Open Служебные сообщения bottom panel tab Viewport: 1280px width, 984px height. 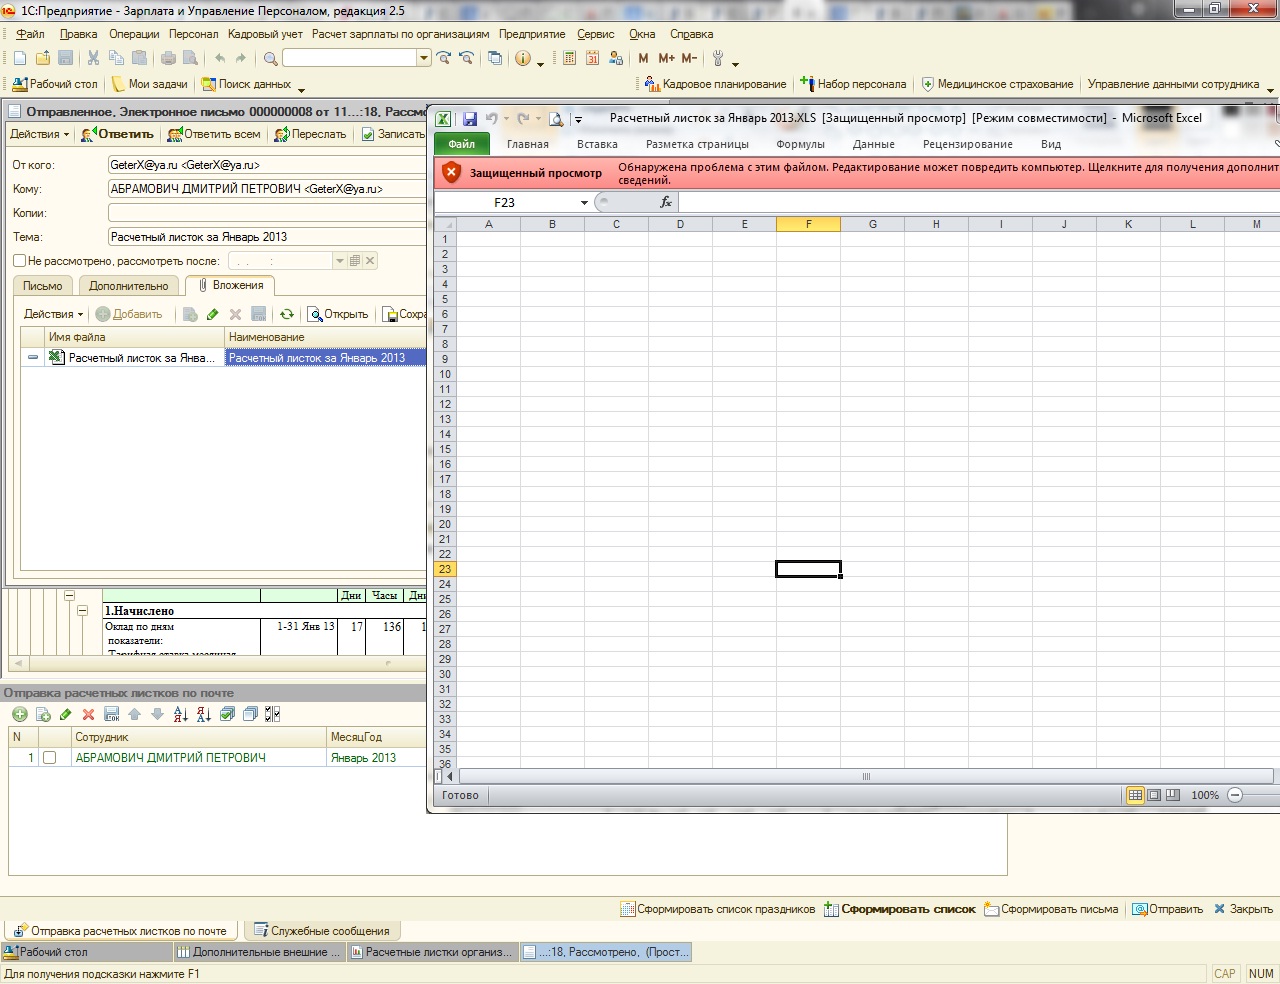[x=321, y=930]
